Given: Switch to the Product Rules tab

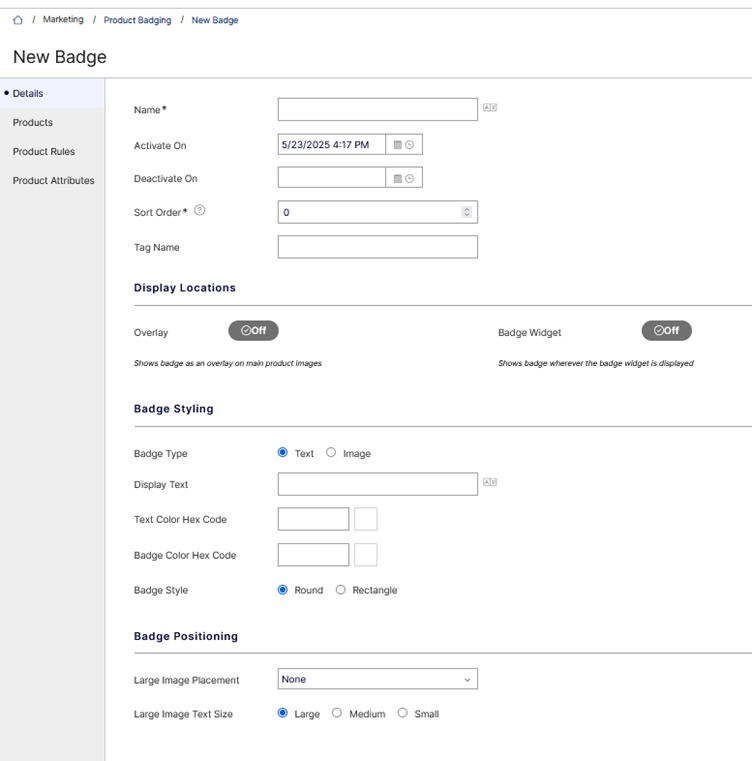Looking at the screenshot, I should [x=44, y=152].
